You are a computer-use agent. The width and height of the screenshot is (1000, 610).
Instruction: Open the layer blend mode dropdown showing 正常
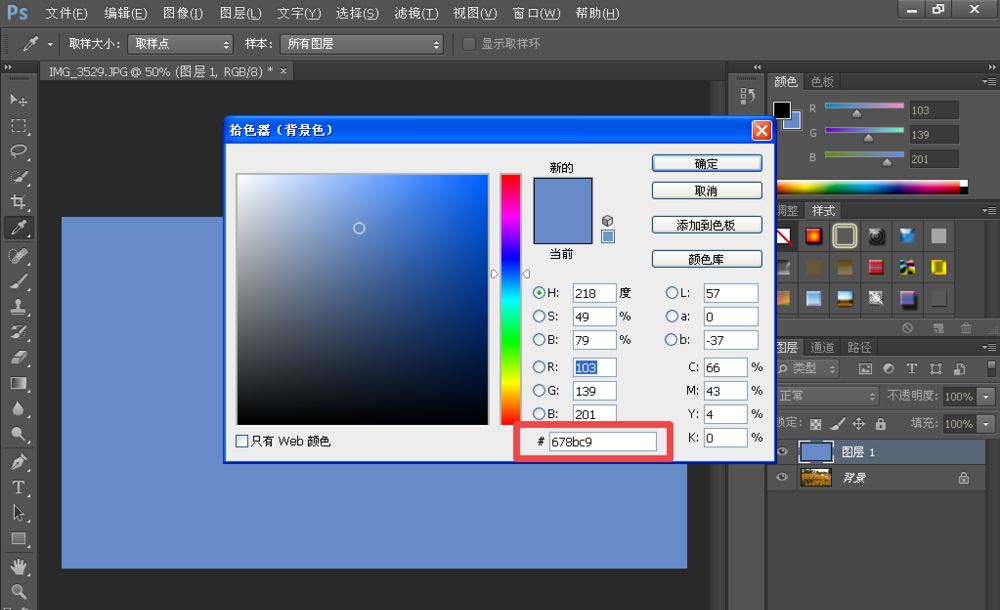827,395
